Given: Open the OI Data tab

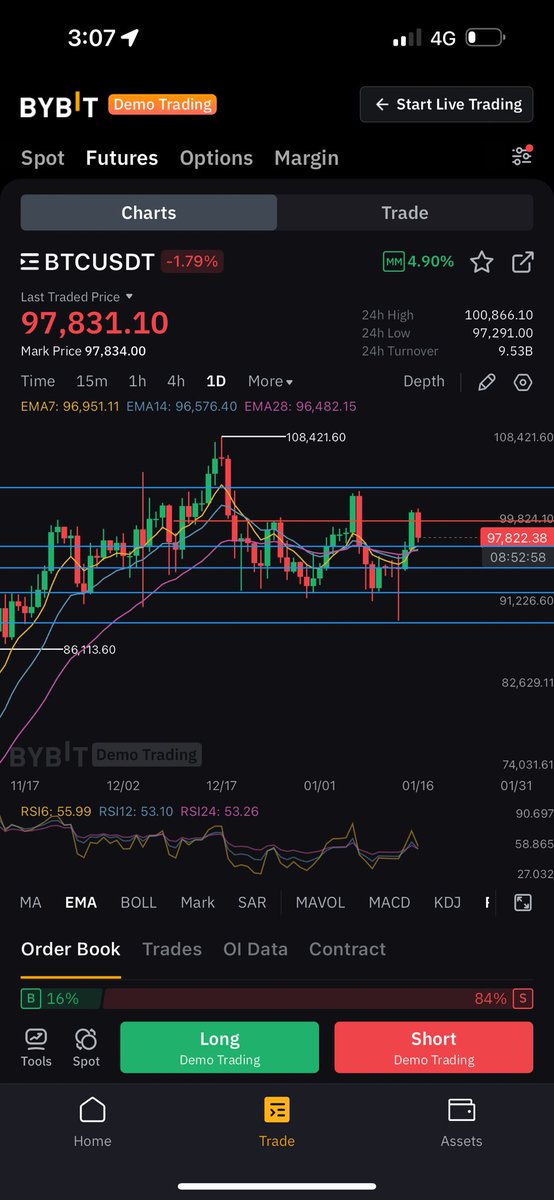Looking at the screenshot, I should tap(255, 949).
